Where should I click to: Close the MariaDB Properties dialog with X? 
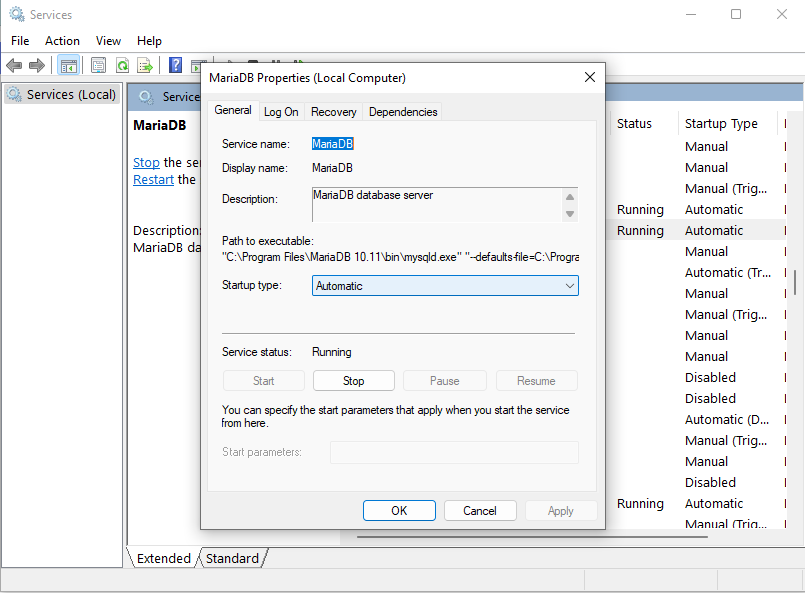point(590,77)
